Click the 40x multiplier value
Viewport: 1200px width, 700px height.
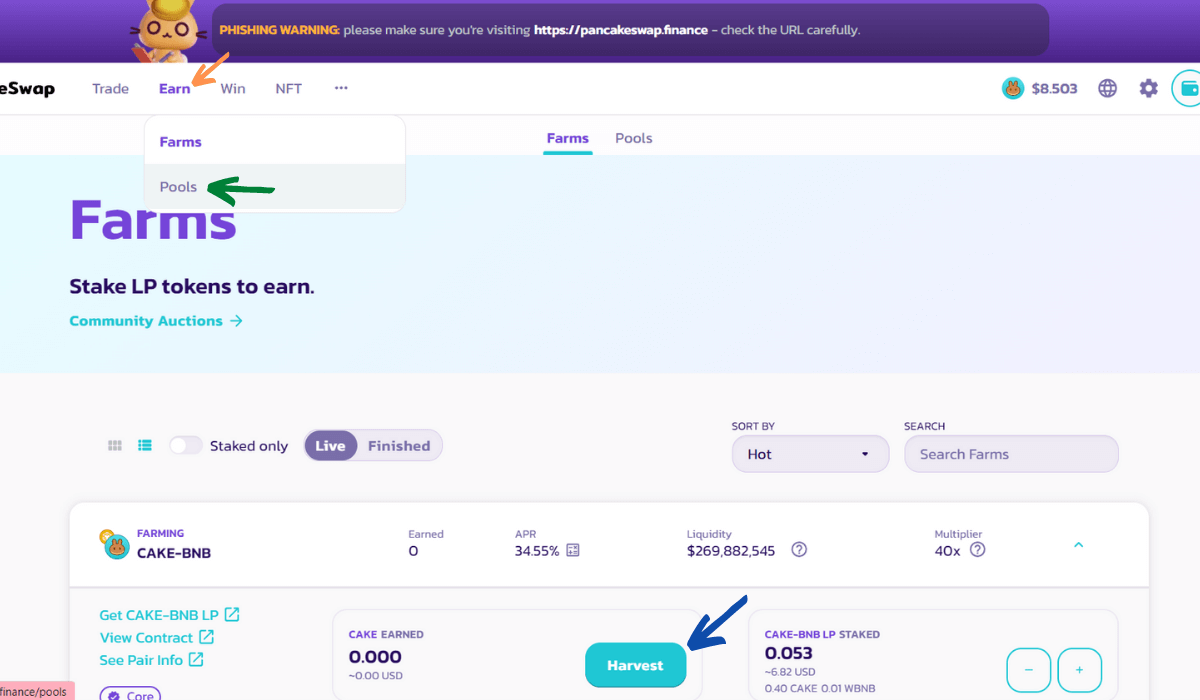[x=948, y=550]
